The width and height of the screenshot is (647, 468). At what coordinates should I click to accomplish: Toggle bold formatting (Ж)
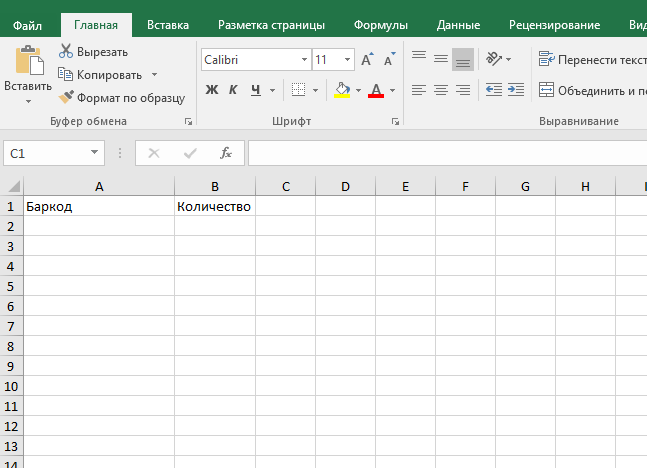pyautogui.click(x=212, y=90)
